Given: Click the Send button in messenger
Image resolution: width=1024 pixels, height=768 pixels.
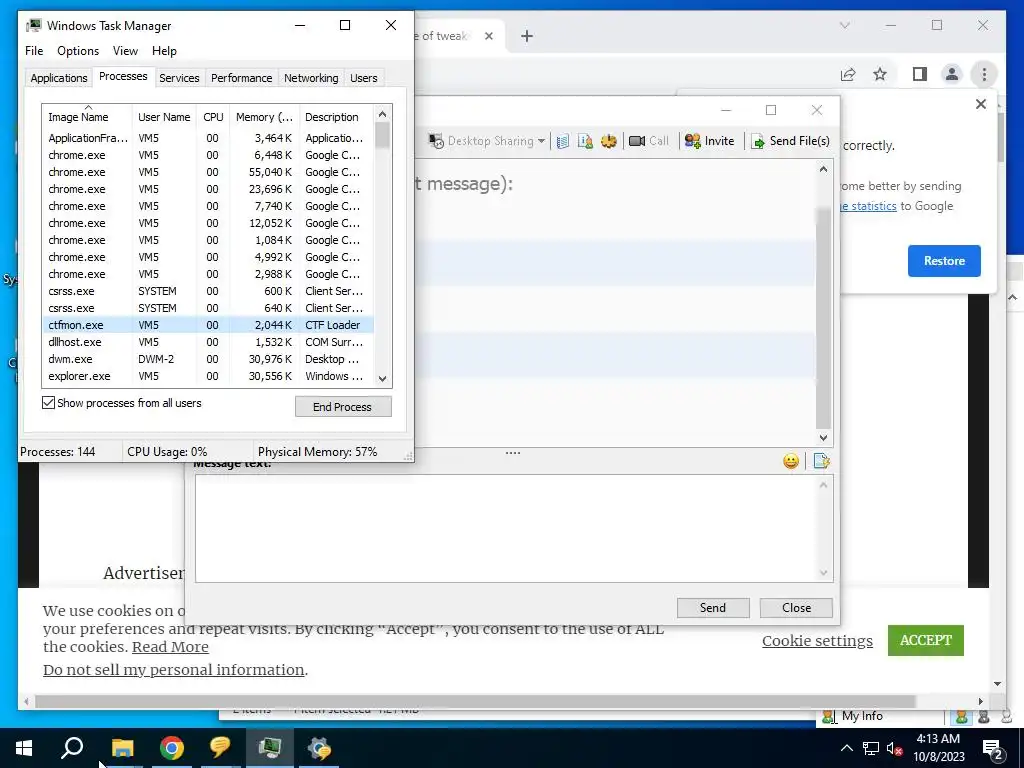Looking at the screenshot, I should coord(713,608).
